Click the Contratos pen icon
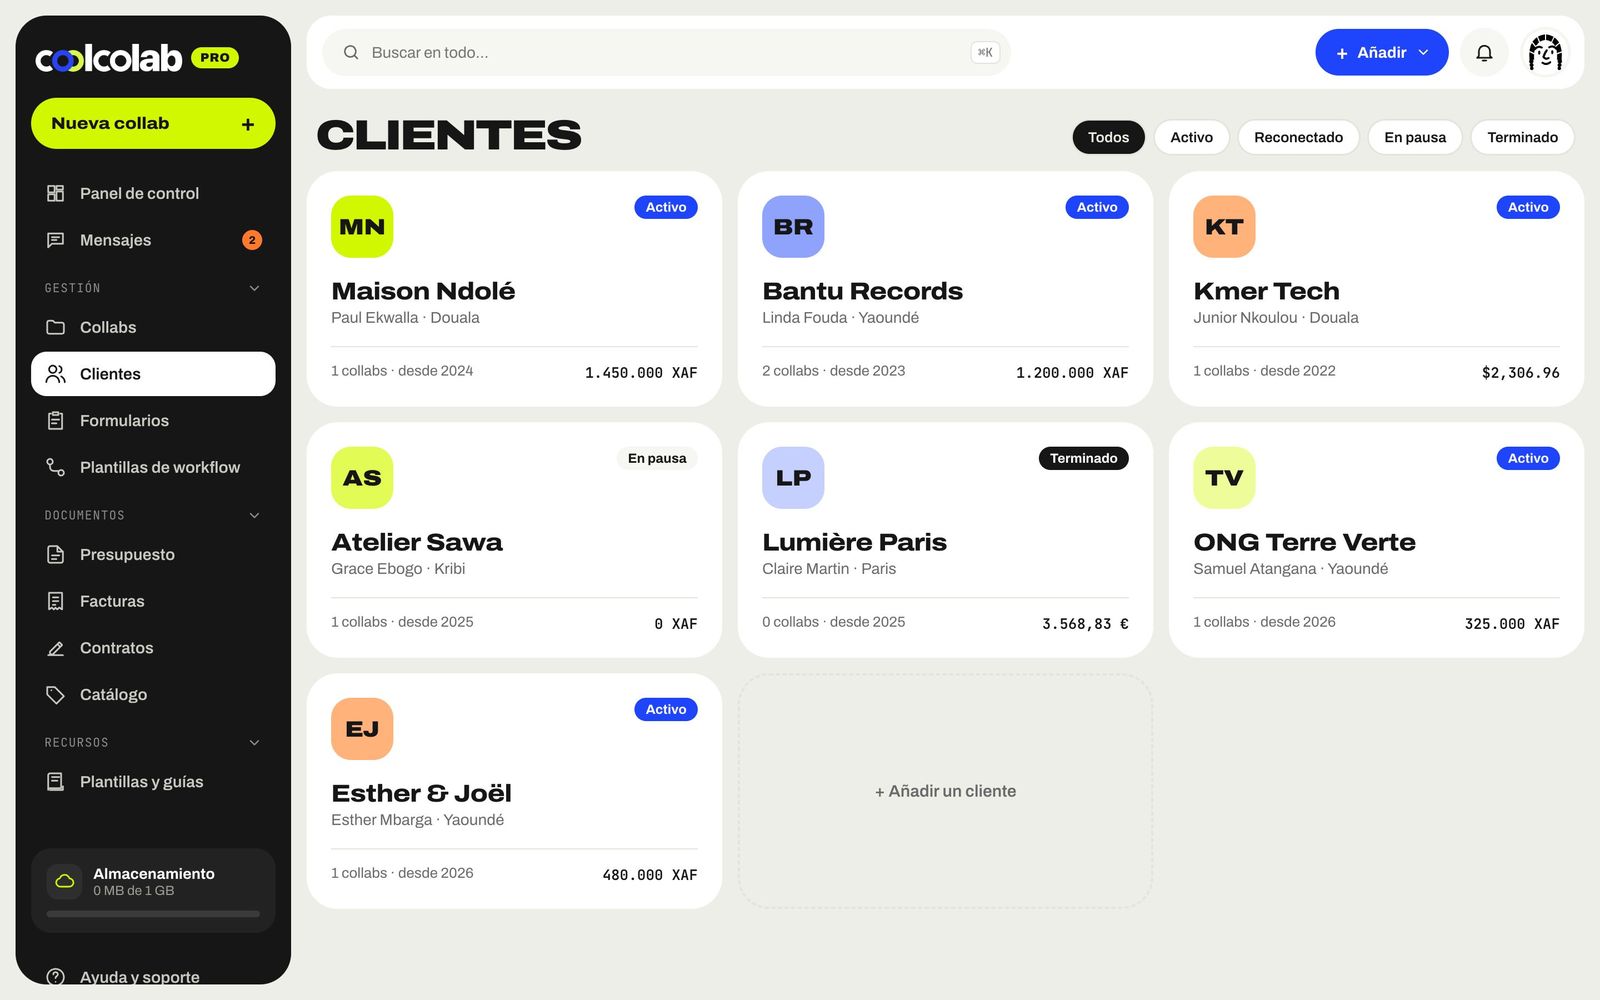The width and height of the screenshot is (1600, 1000). pyautogui.click(x=56, y=648)
